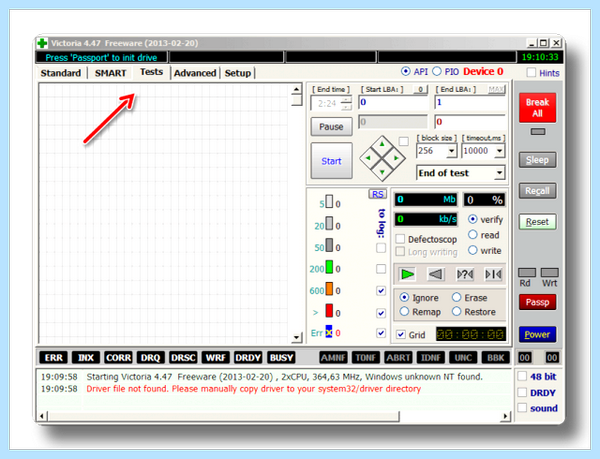The width and height of the screenshot is (600, 459).
Task: Click the BUSY status indicator
Action: tap(281, 358)
